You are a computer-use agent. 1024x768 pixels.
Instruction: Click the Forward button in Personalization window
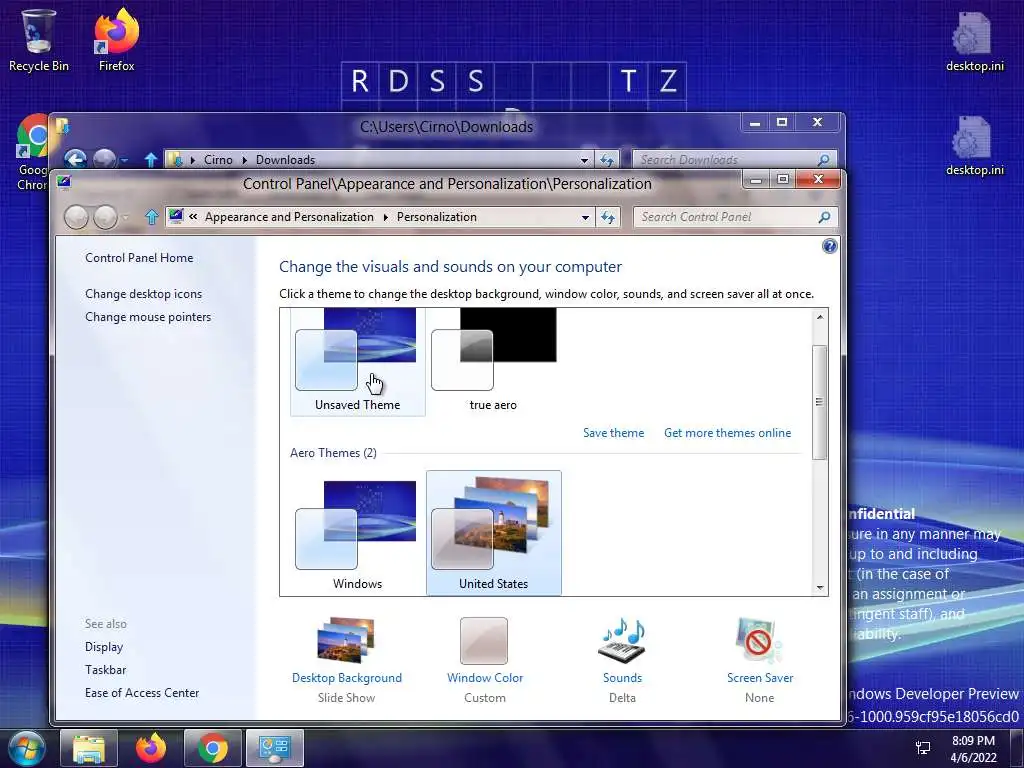105,217
